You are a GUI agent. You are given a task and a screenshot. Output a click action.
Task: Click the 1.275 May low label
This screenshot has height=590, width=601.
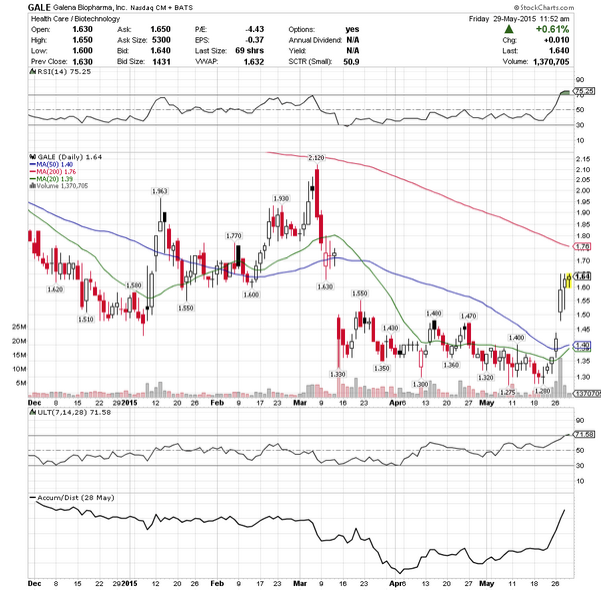click(x=508, y=392)
